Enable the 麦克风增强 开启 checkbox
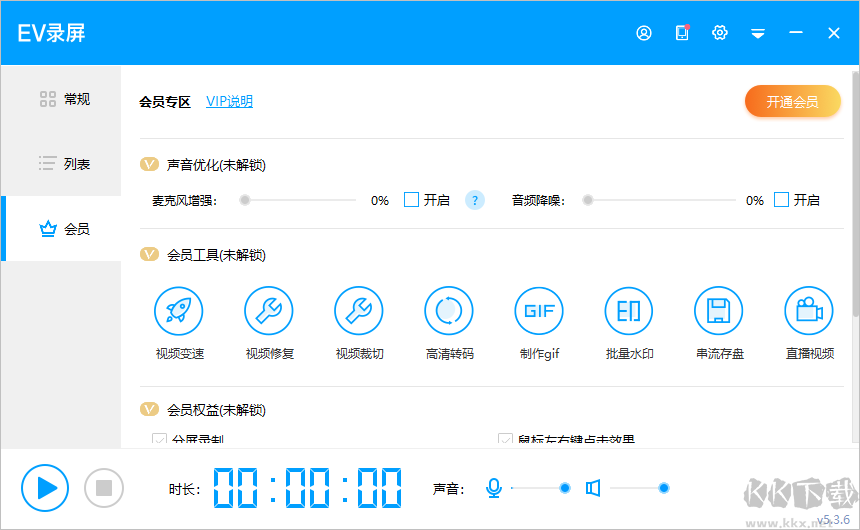Viewport: 860px width, 530px height. click(411, 200)
